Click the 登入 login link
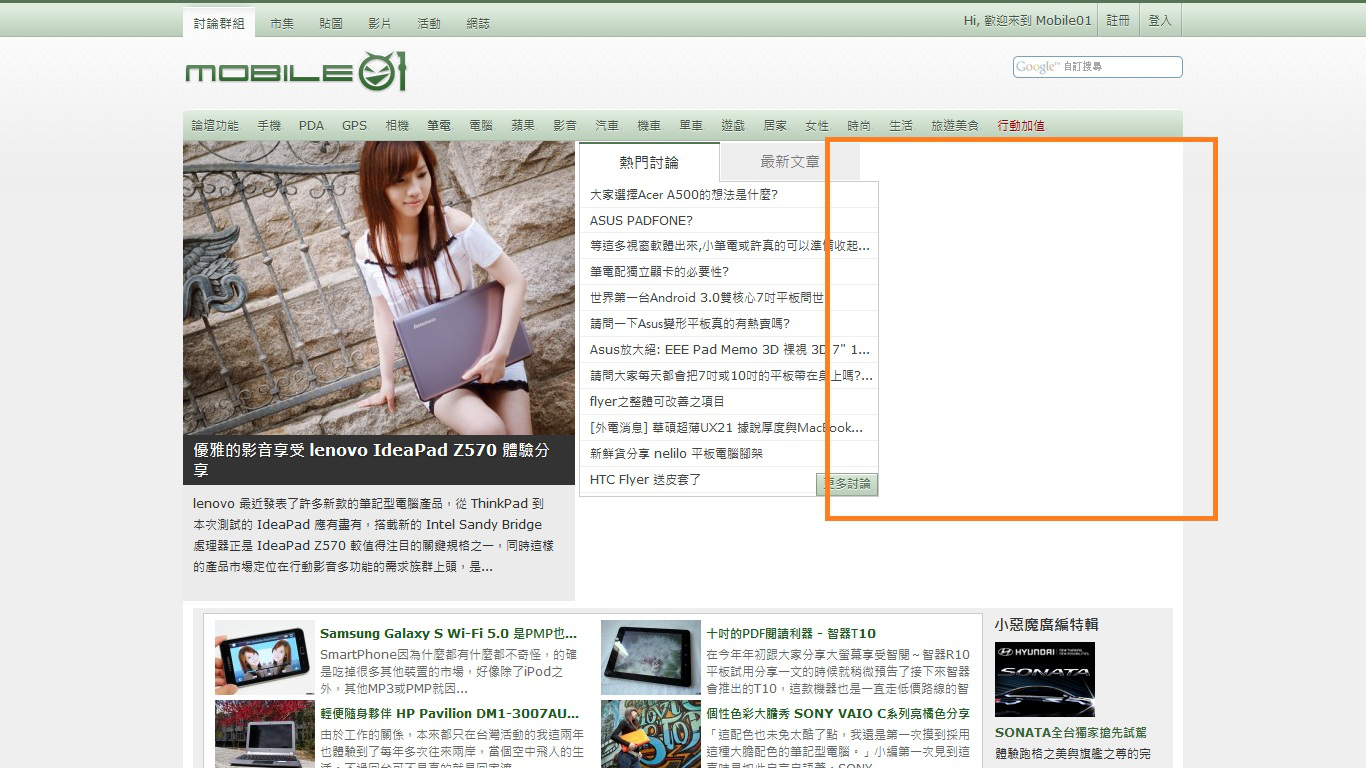 click(x=1160, y=20)
